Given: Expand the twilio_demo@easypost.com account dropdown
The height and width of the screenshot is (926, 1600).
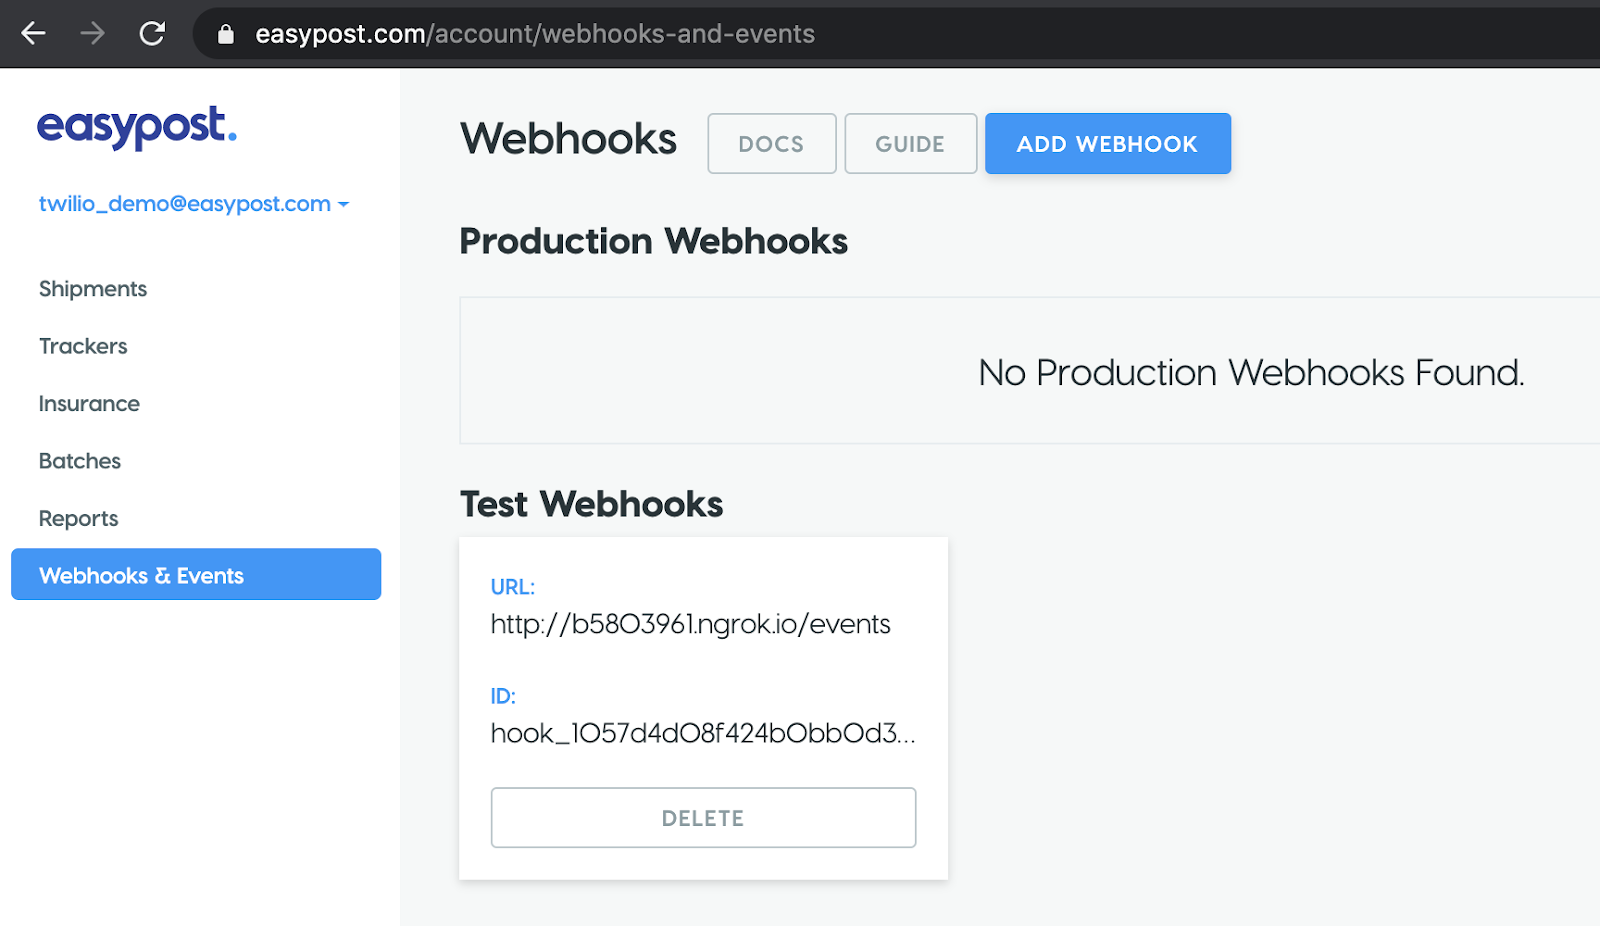Looking at the screenshot, I should (194, 204).
